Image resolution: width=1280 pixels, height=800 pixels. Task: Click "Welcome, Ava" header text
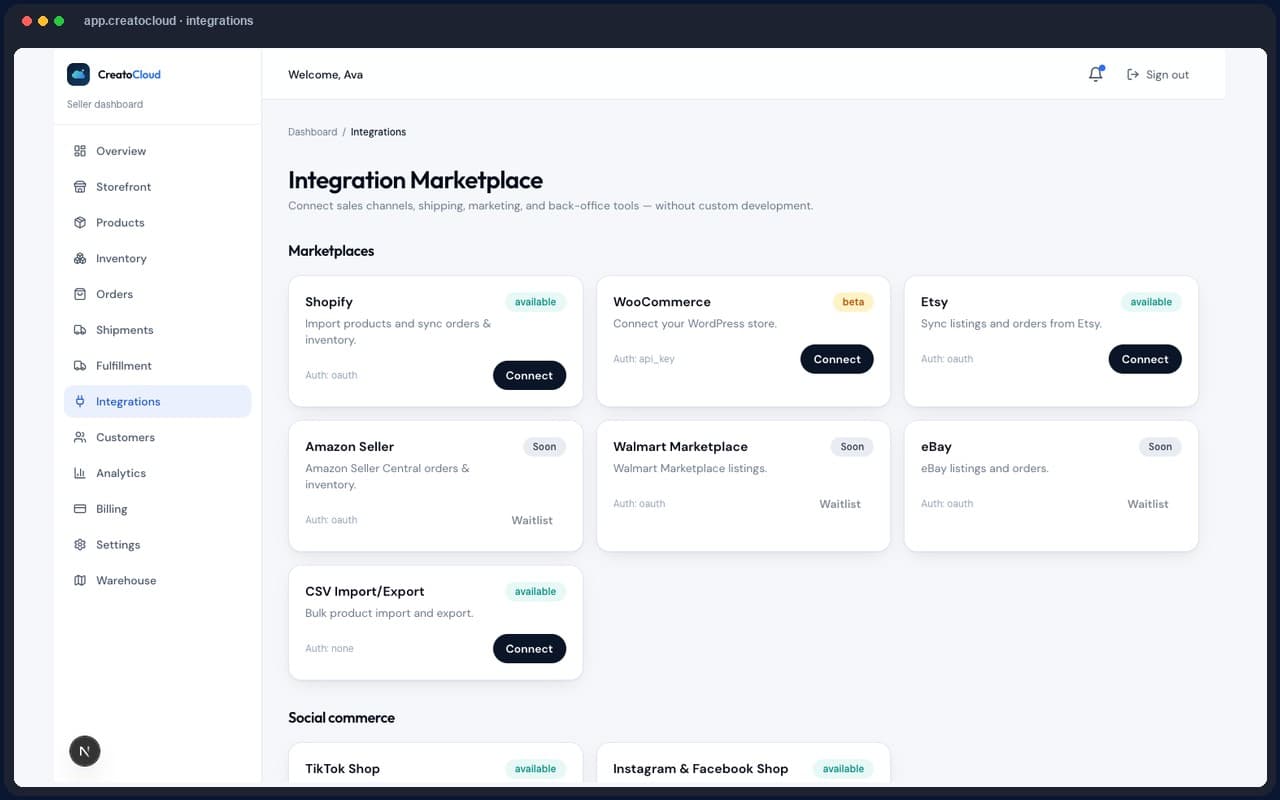pyautogui.click(x=325, y=75)
